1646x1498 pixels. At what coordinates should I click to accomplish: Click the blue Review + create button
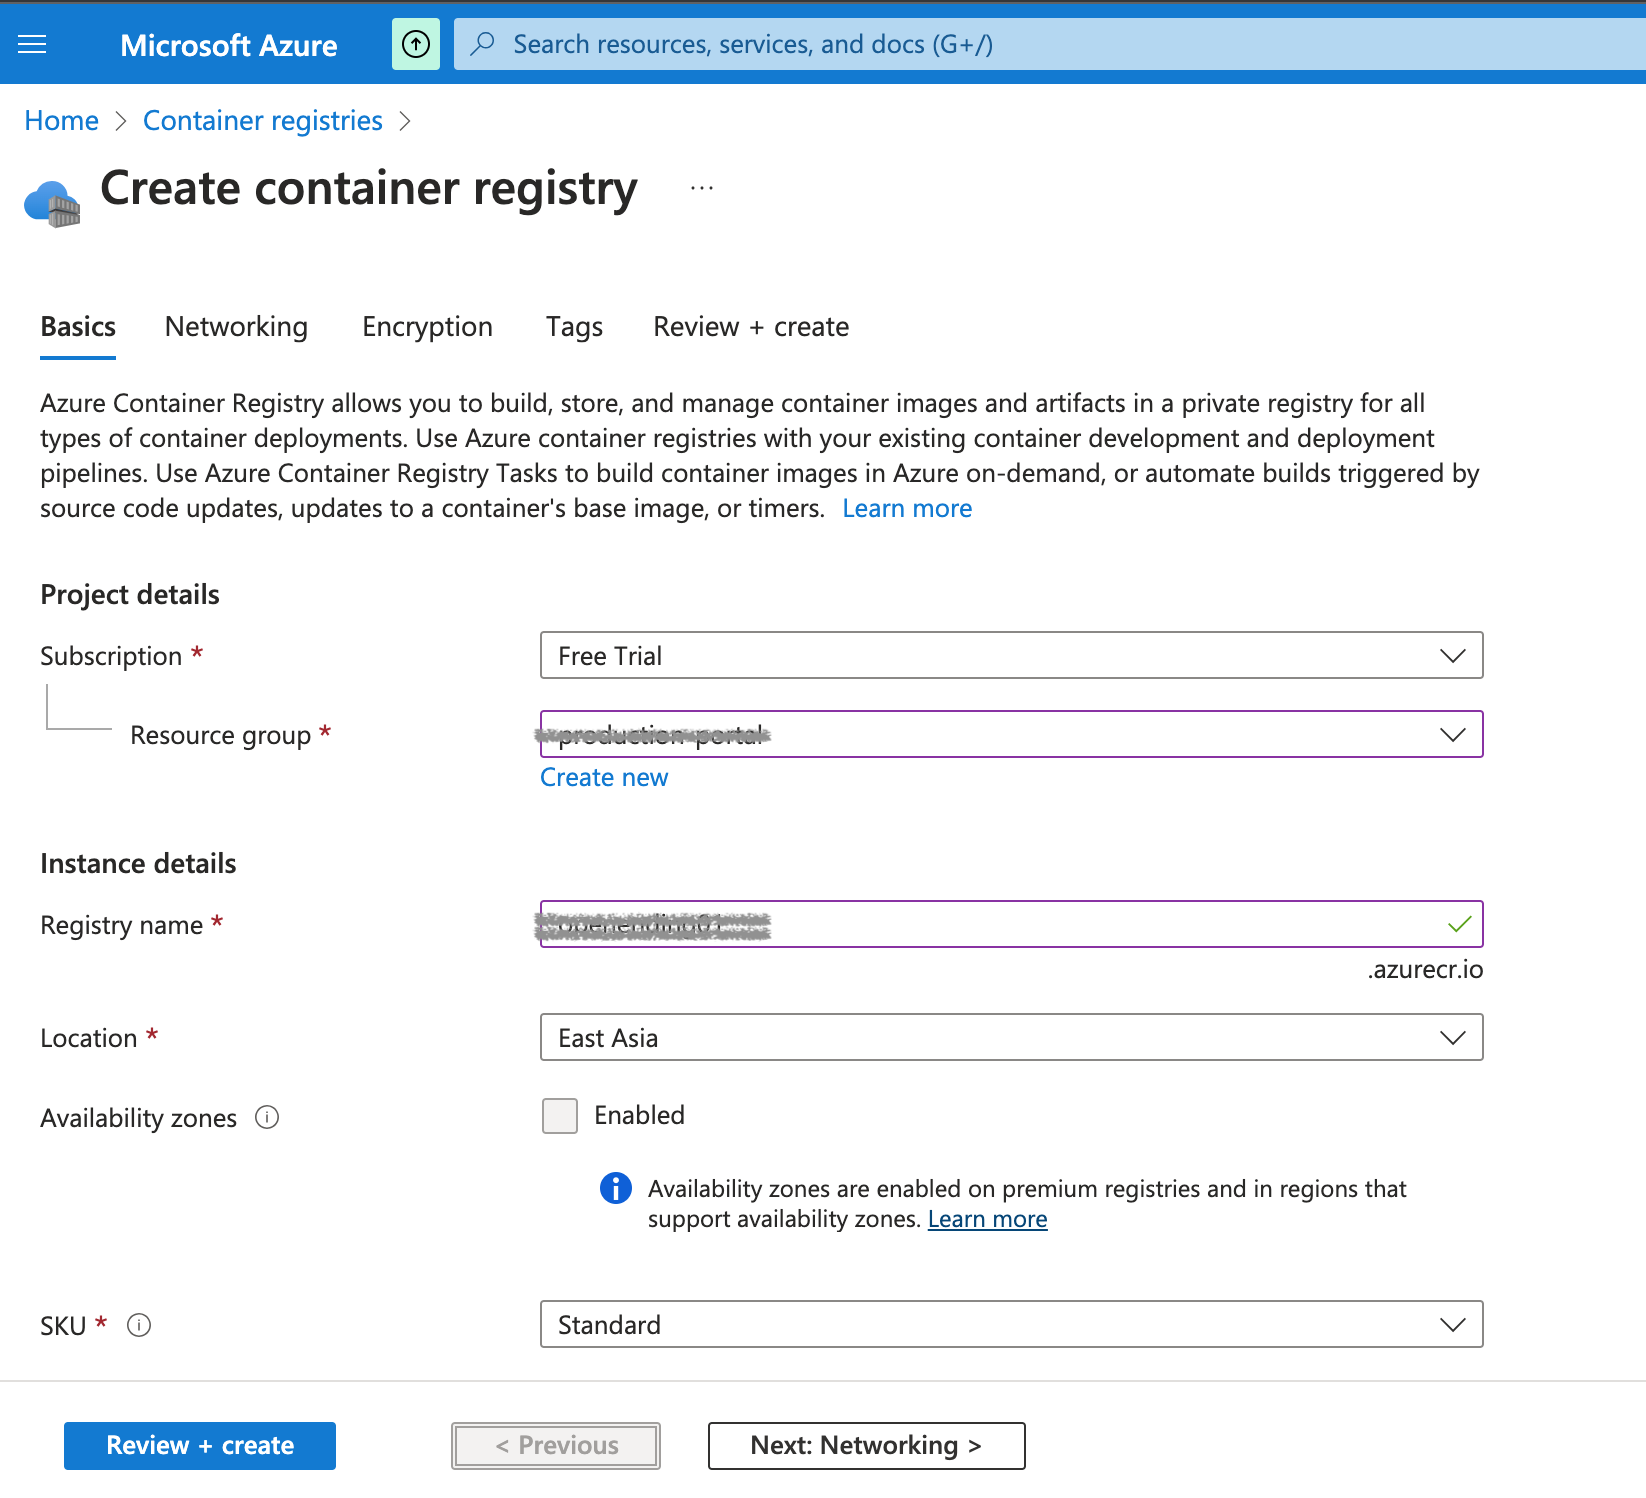200,1446
